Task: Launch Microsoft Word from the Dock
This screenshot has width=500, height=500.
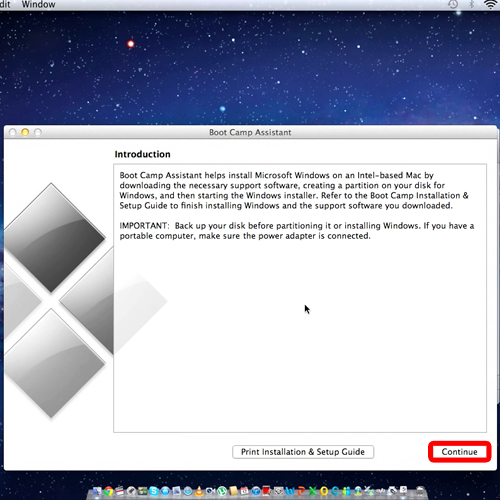Action: point(290,491)
